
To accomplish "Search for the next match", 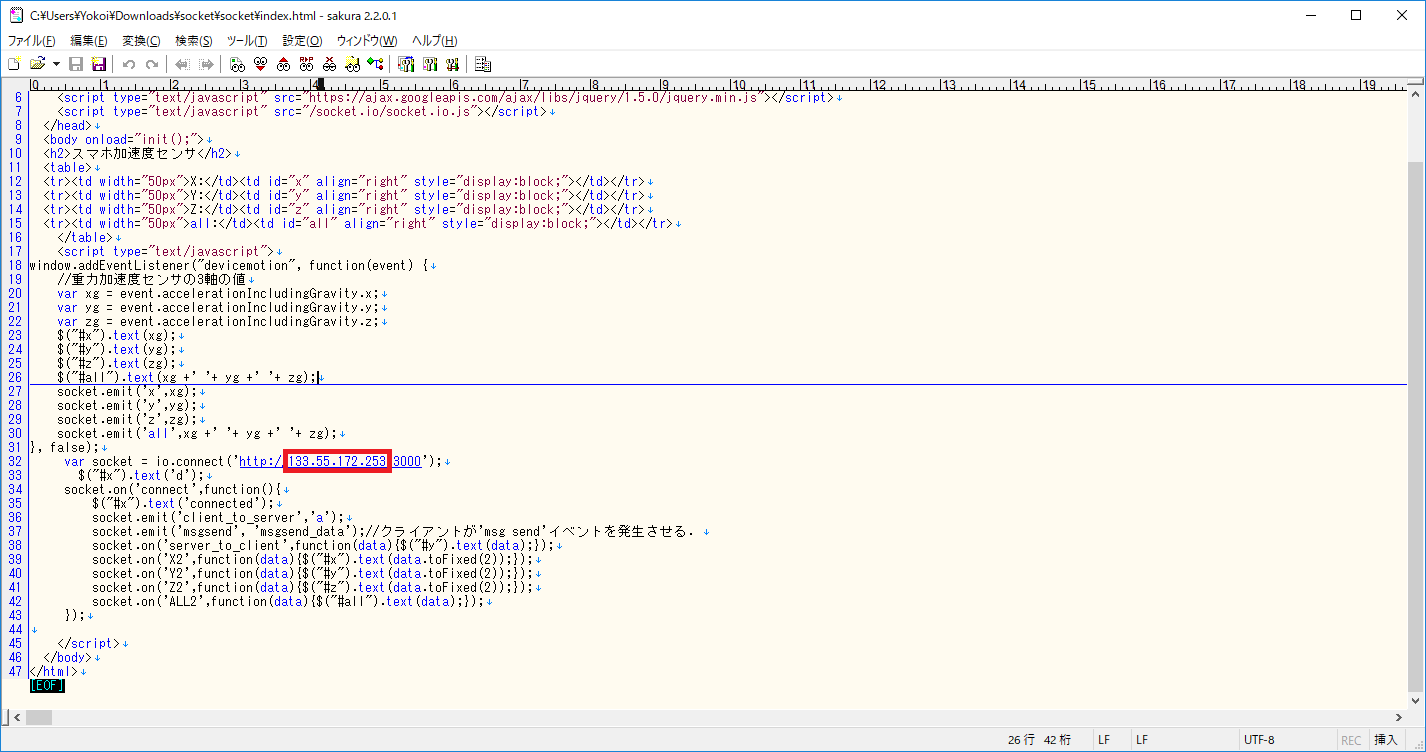I will (261, 63).
